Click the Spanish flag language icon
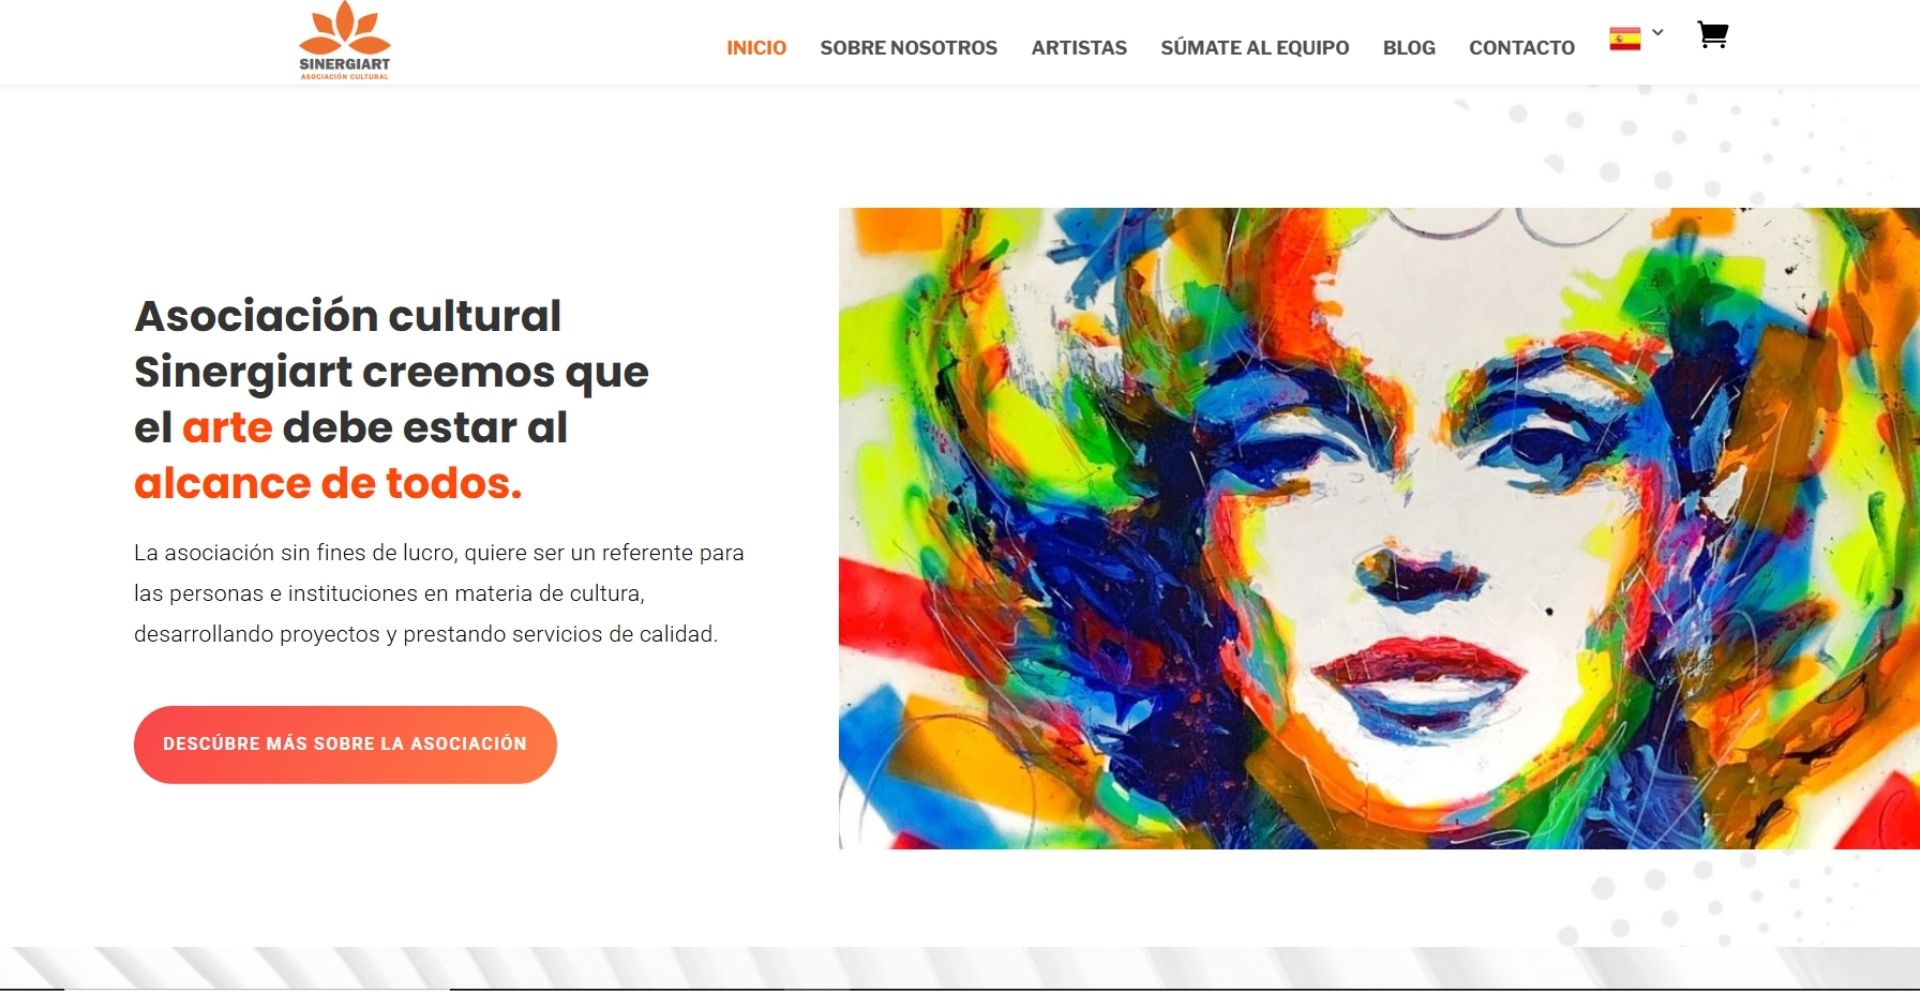The height and width of the screenshot is (991, 1920). [x=1625, y=39]
